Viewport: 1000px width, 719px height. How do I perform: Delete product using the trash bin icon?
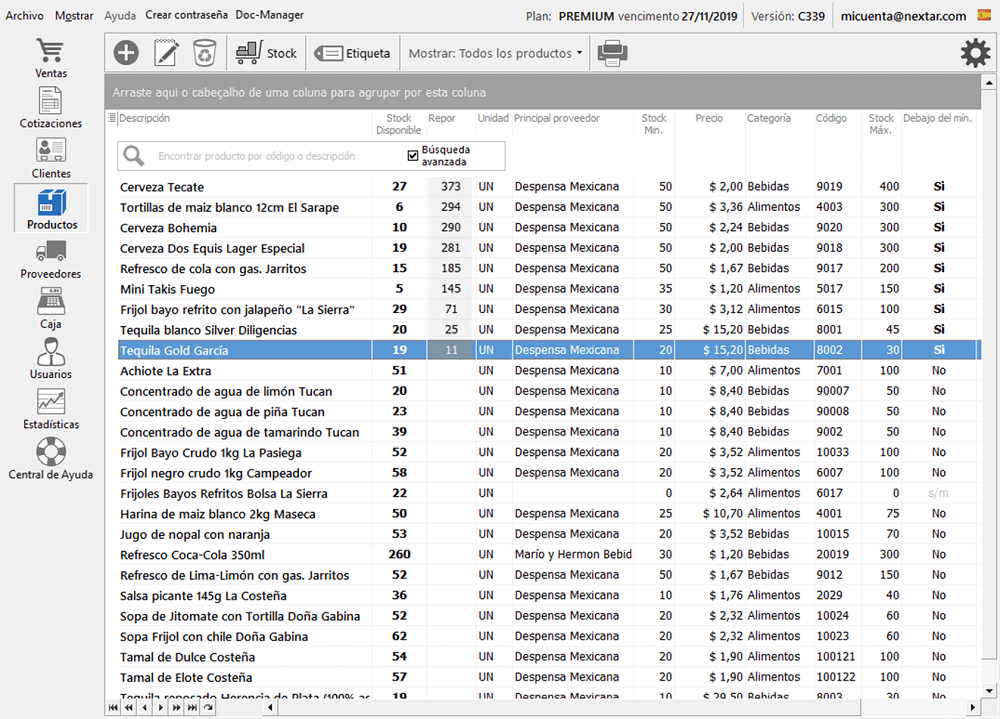[x=204, y=53]
